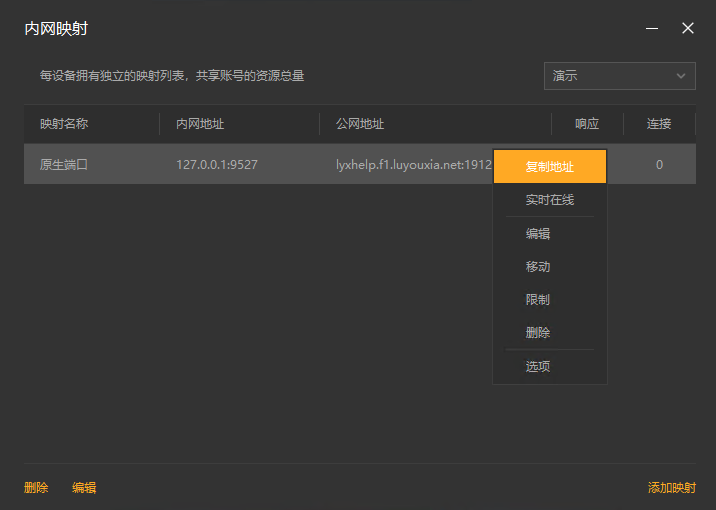Image resolution: width=716 pixels, height=510 pixels.
Task: Click the connection count 0 cell
Action: point(659,165)
